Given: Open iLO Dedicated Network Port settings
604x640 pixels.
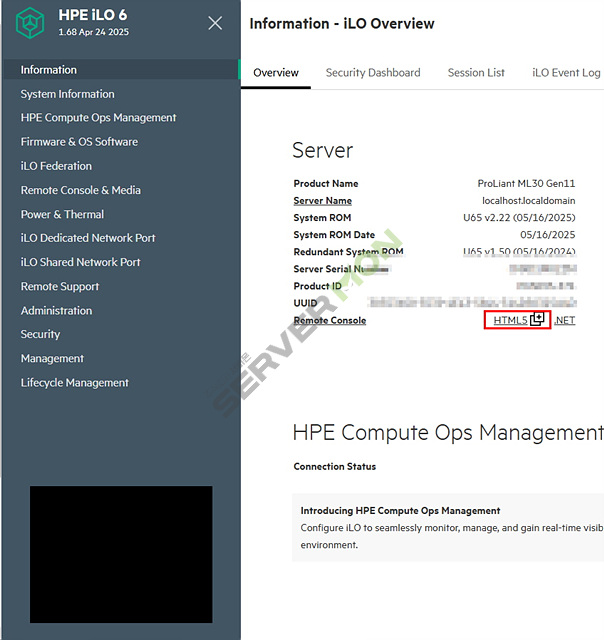Looking at the screenshot, I should [88, 238].
